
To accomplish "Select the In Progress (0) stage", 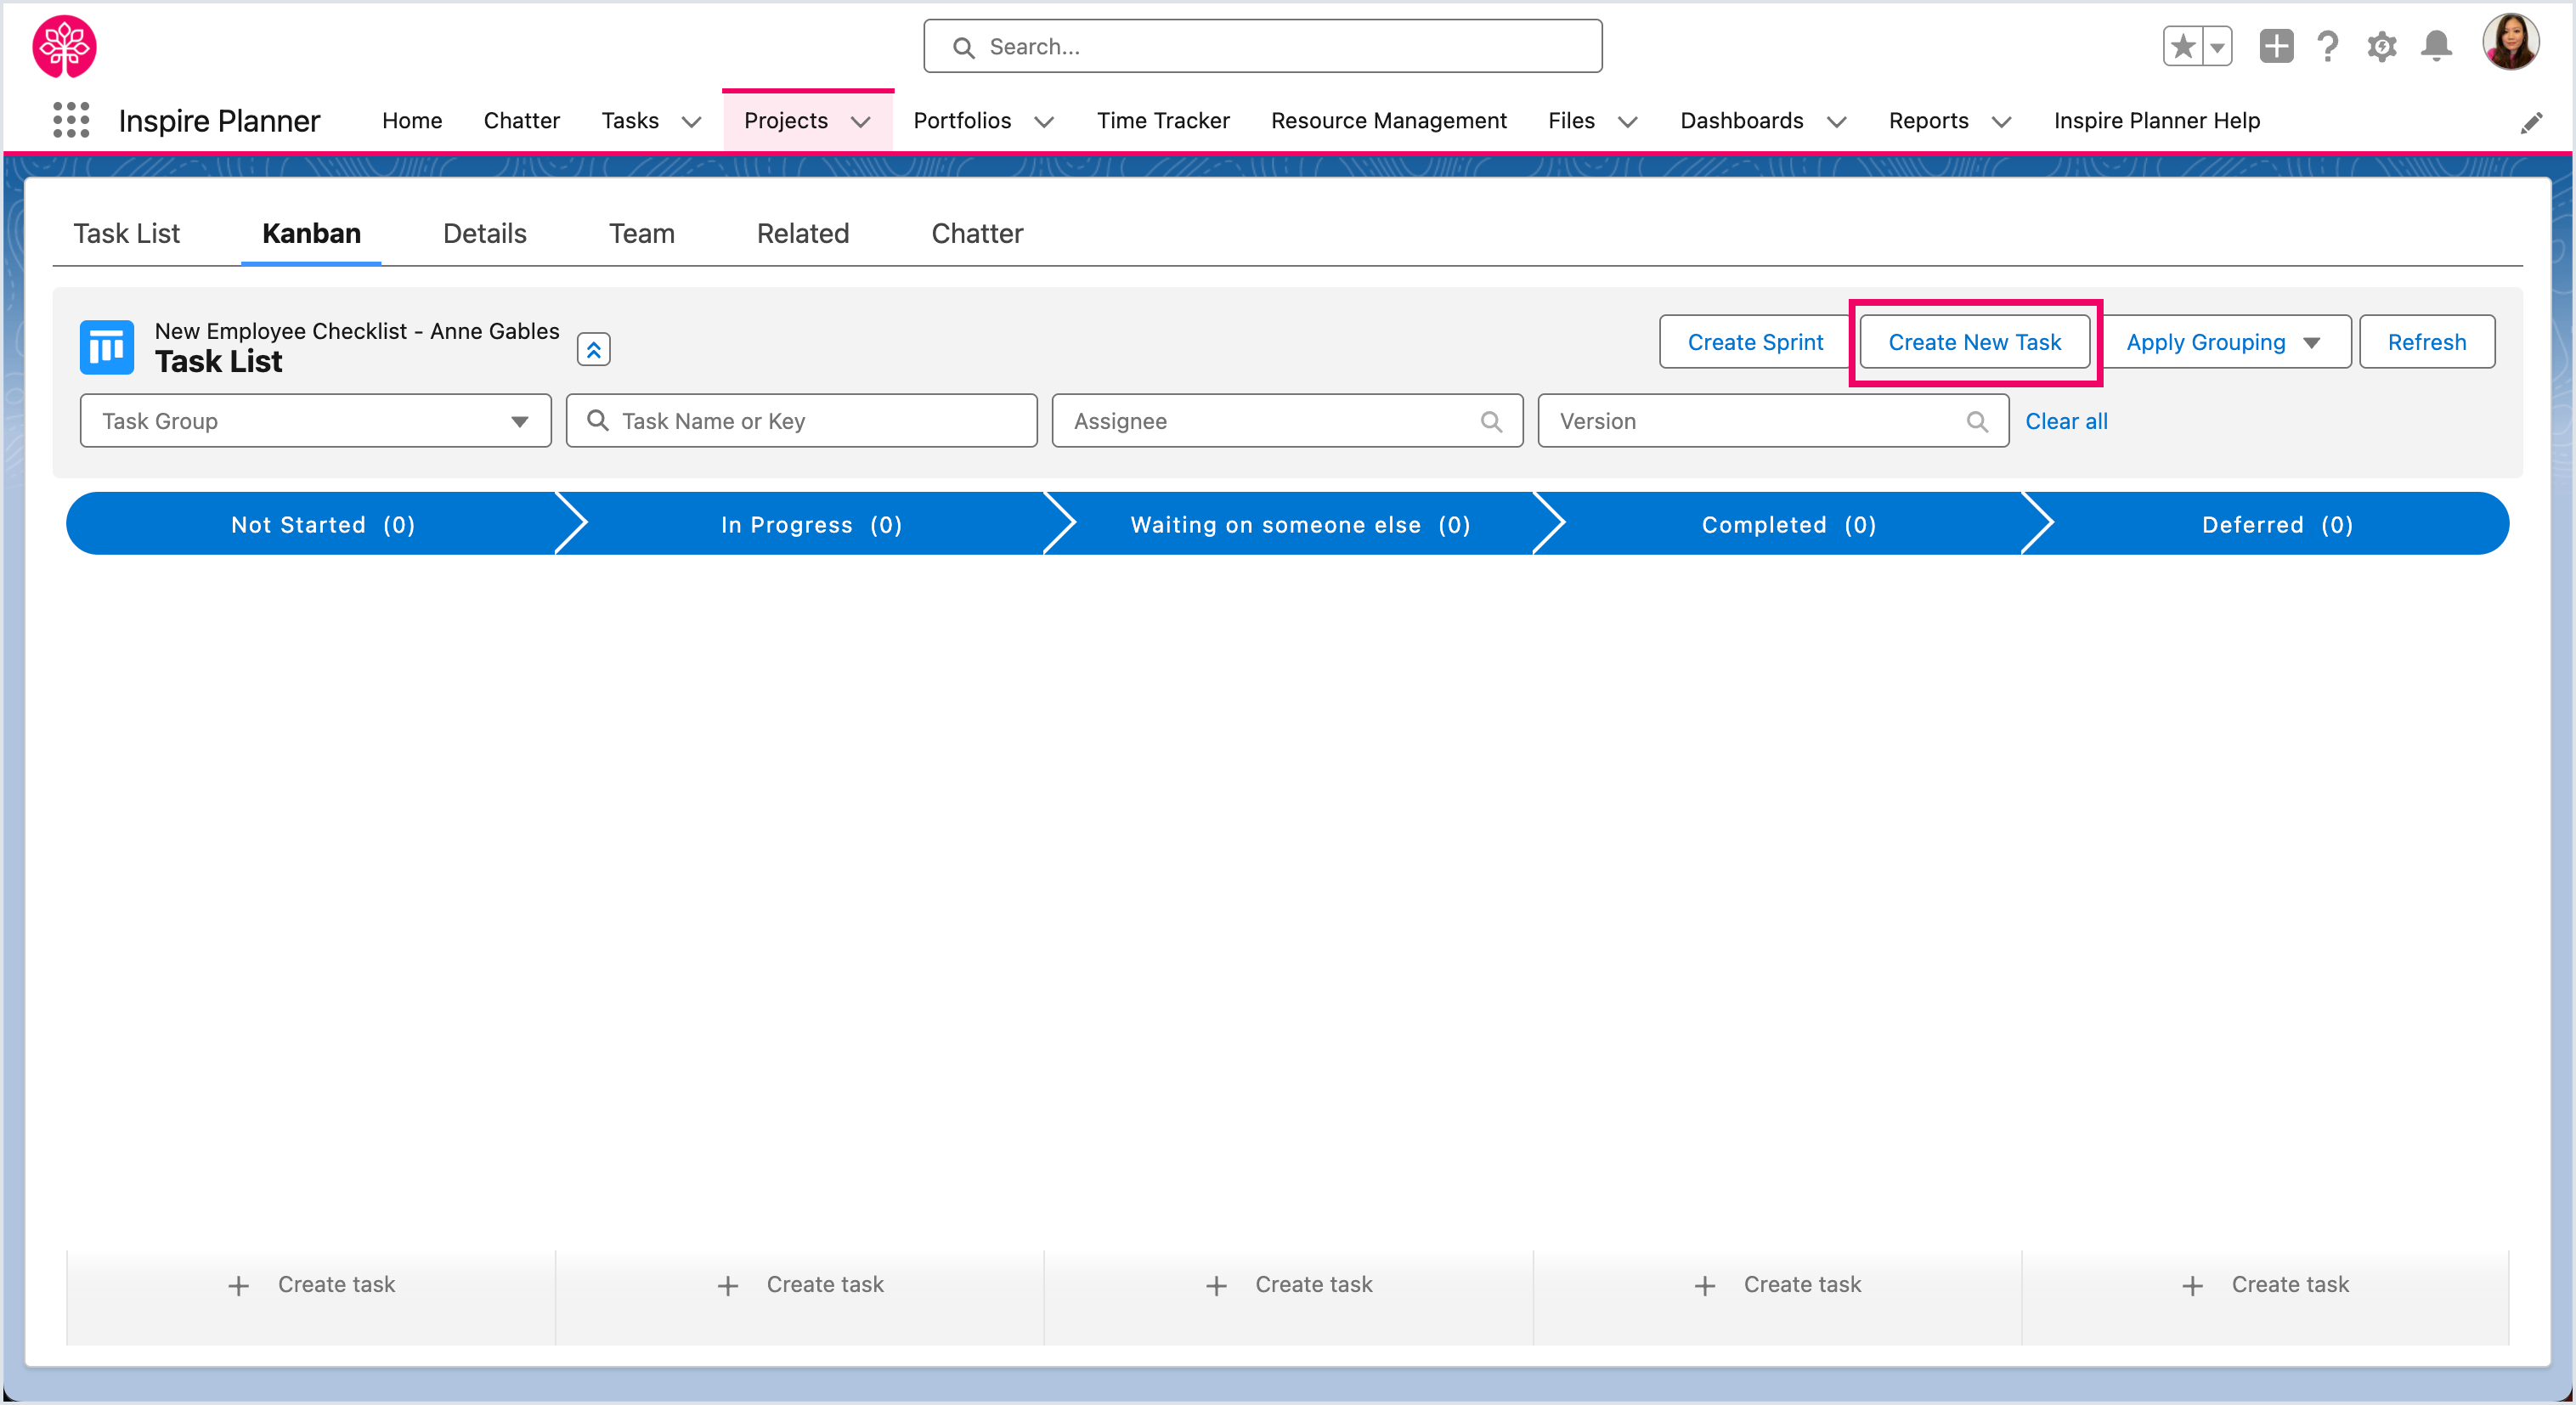I will (811, 524).
